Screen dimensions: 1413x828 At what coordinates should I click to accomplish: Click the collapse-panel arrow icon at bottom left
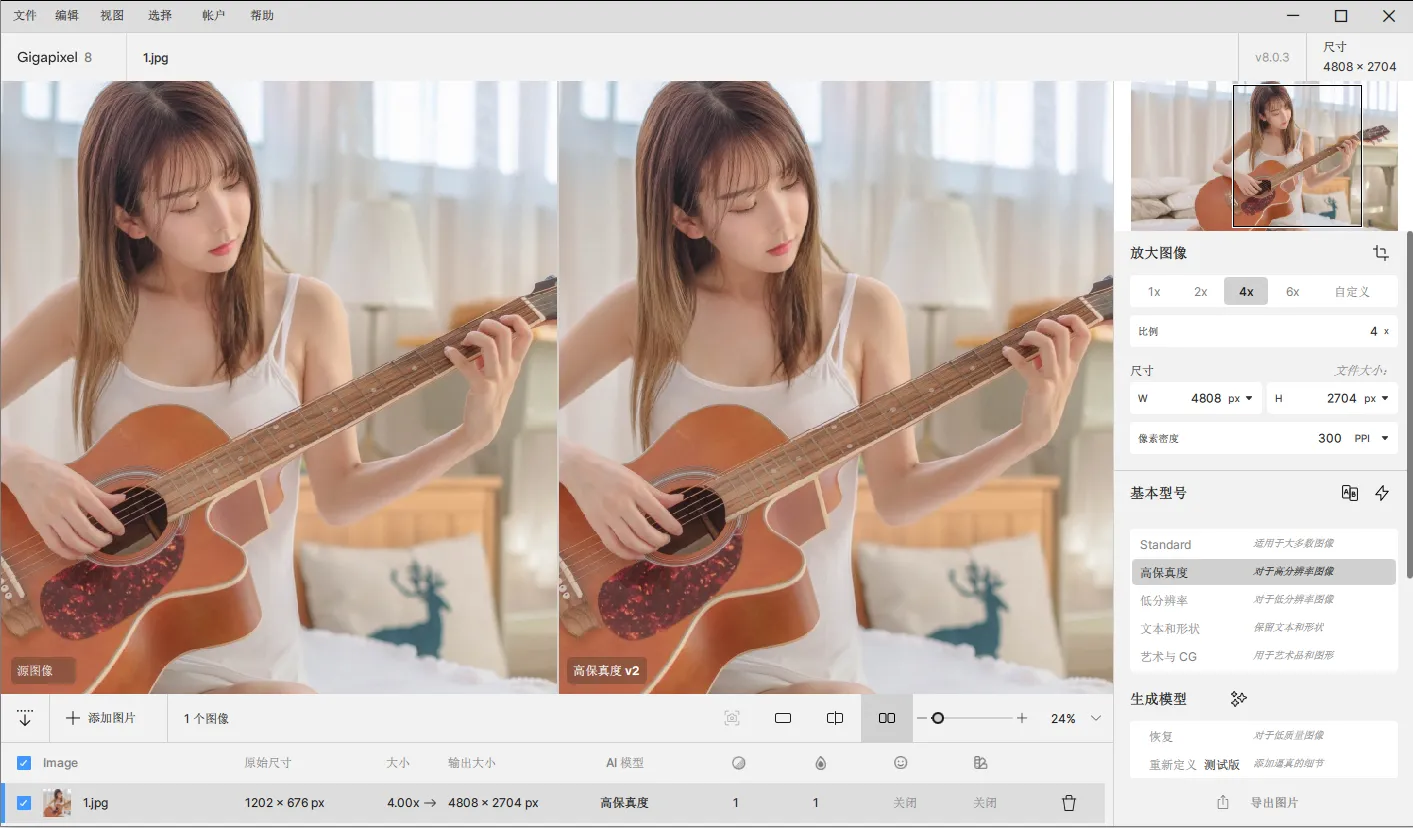tap(25, 718)
